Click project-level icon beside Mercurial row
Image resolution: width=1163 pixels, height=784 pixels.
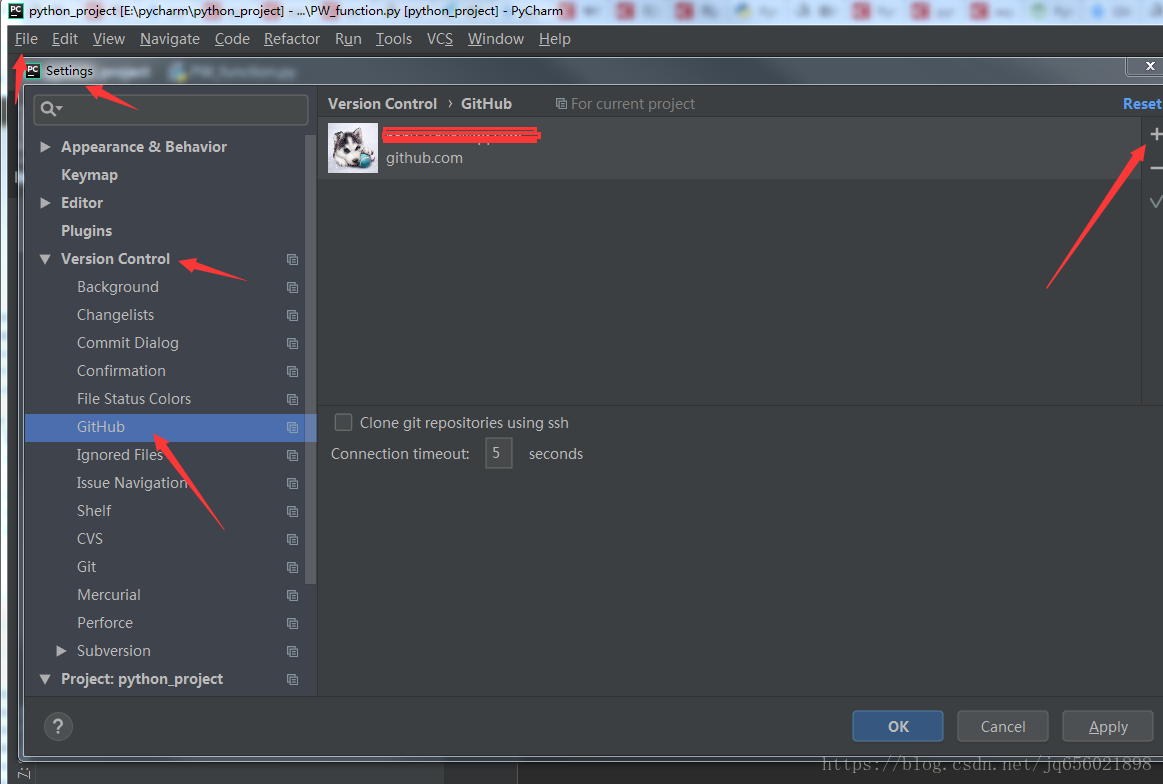click(x=292, y=595)
